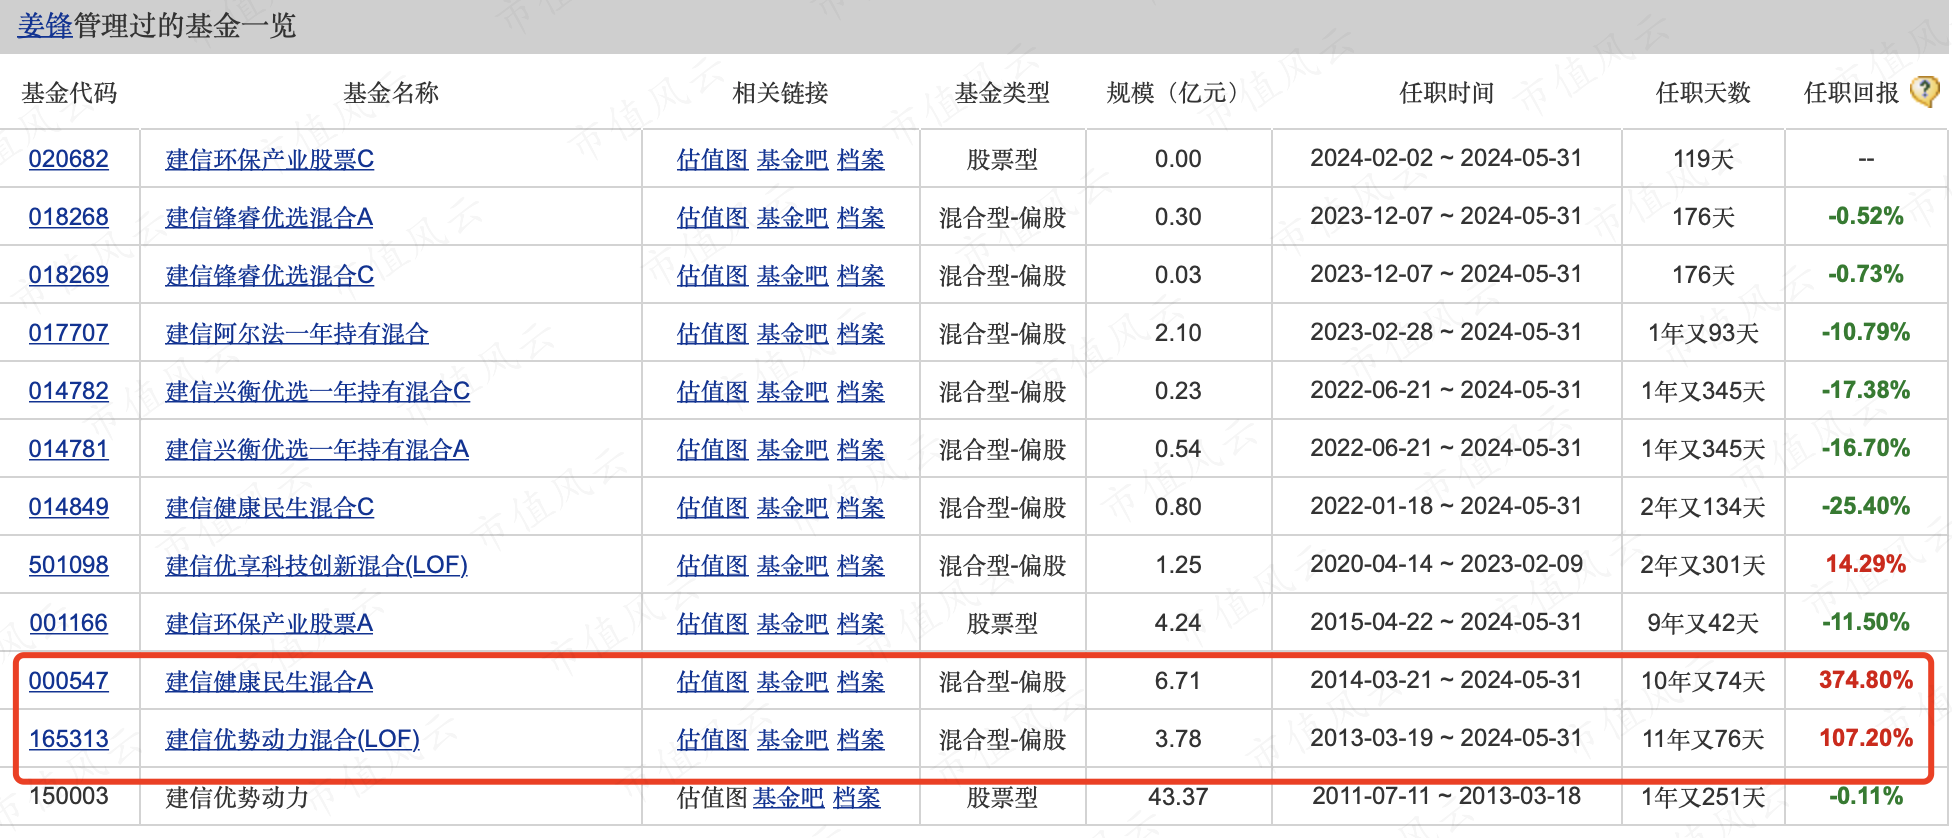This screenshot has width=1952, height=838.
Task: Click 档案 in the 150003 row
Action: point(856,797)
